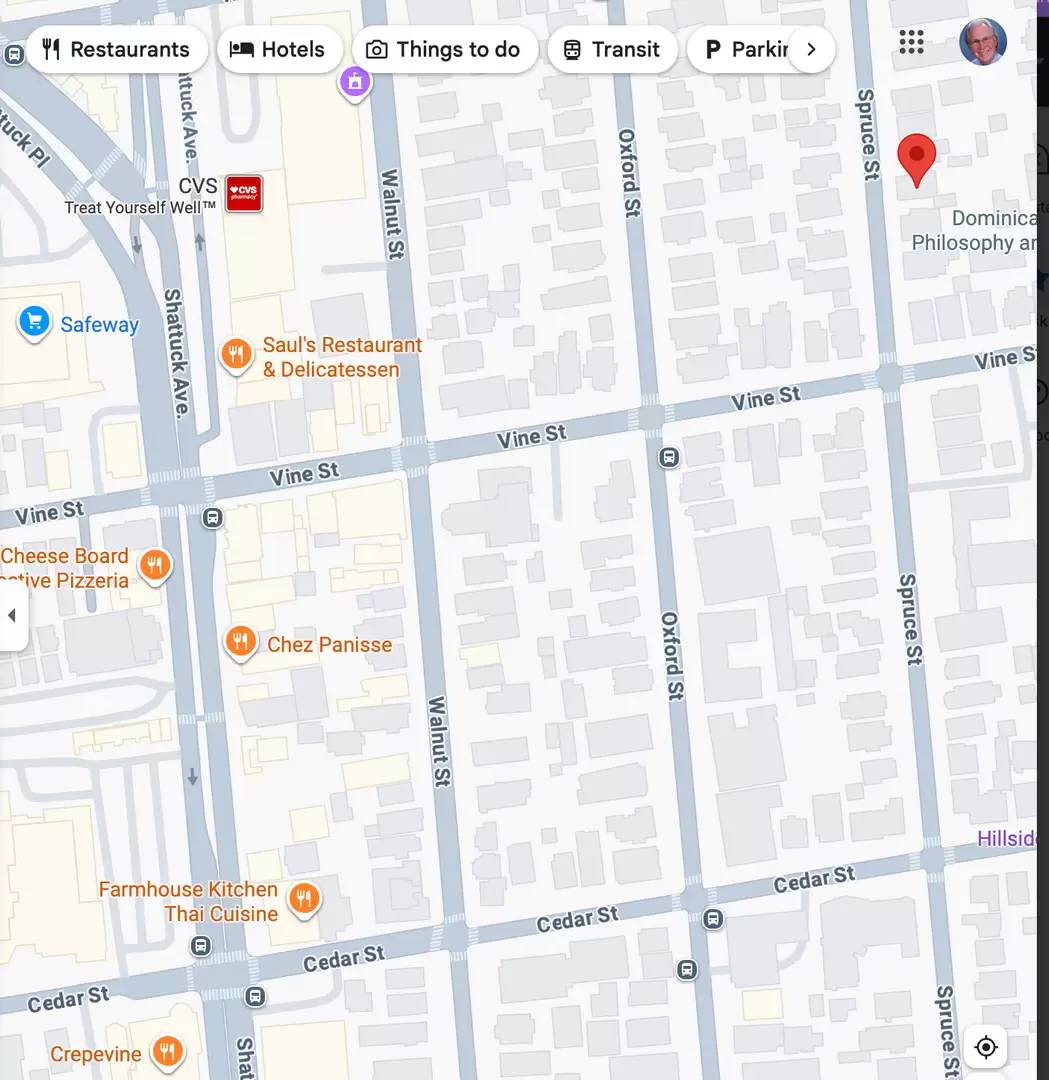Click the transit stop icon at top left corner
Viewport: 1049px width, 1080px height.
[14, 54]
